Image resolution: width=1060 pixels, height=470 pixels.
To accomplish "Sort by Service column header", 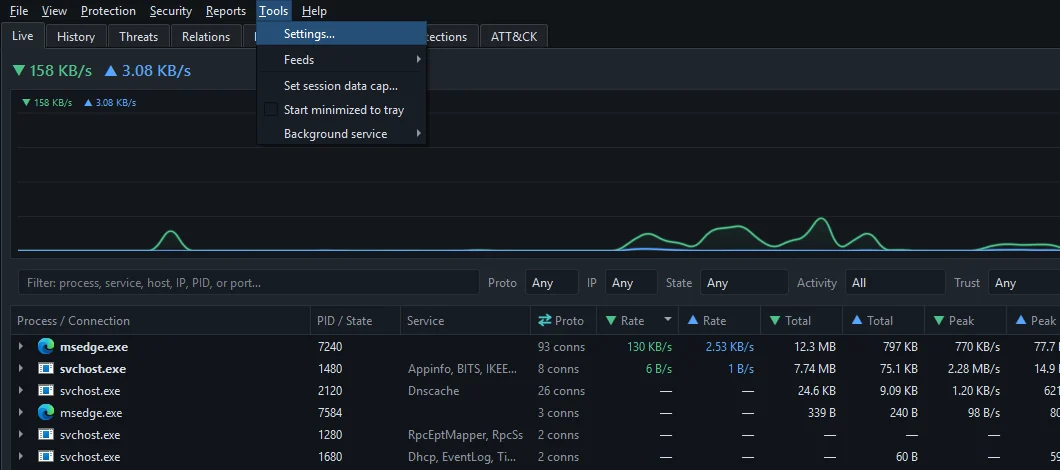I will (466, 321).
